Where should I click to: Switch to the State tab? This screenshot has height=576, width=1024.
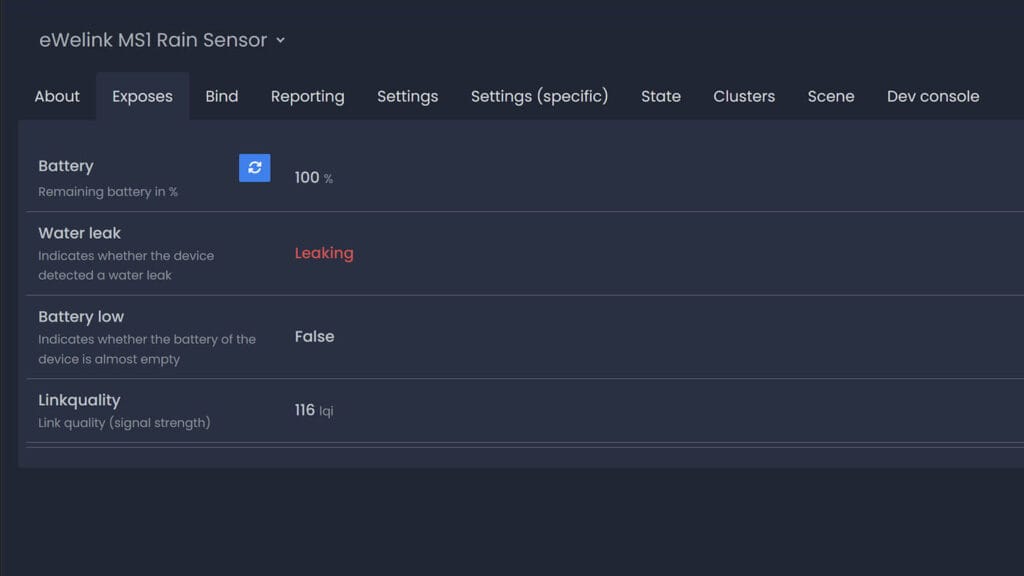(661, 96)
